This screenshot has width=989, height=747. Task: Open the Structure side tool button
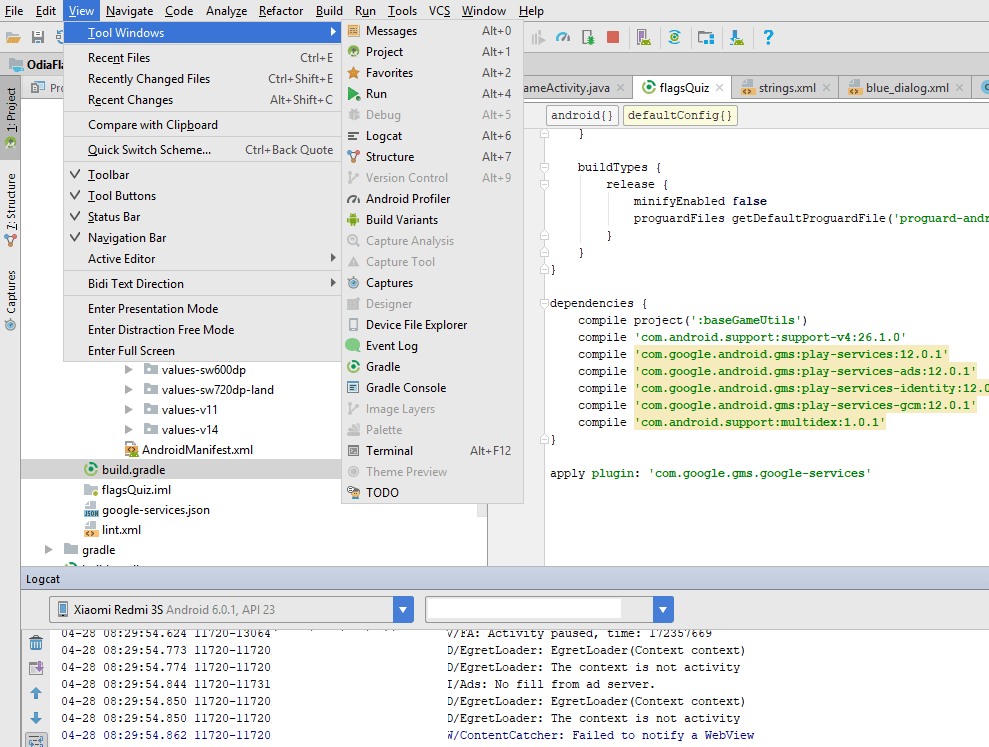(x=11, y=209)
